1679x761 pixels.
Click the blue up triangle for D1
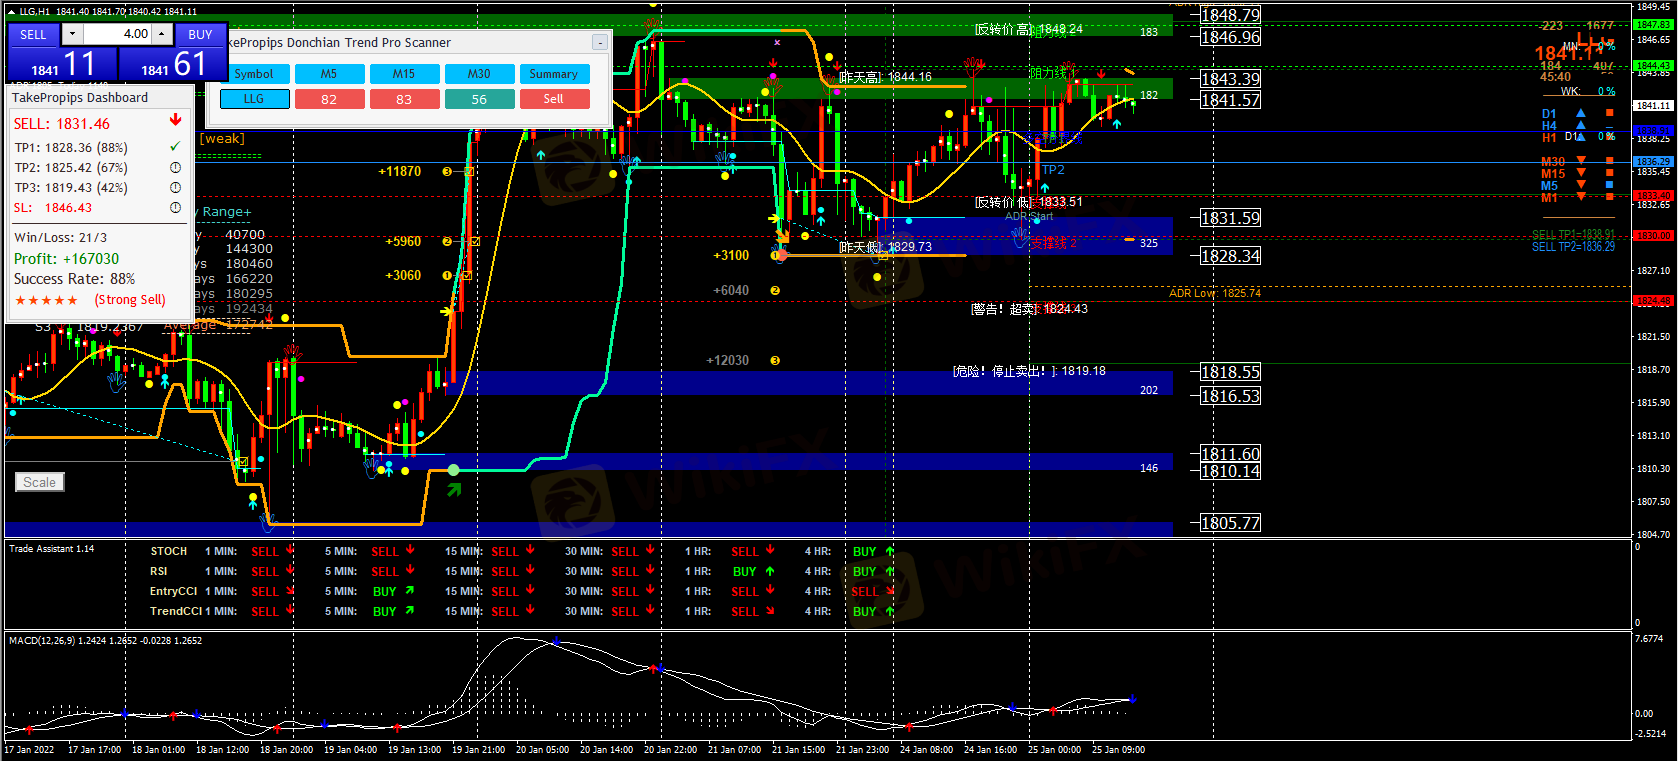(x=1581, y=113)
